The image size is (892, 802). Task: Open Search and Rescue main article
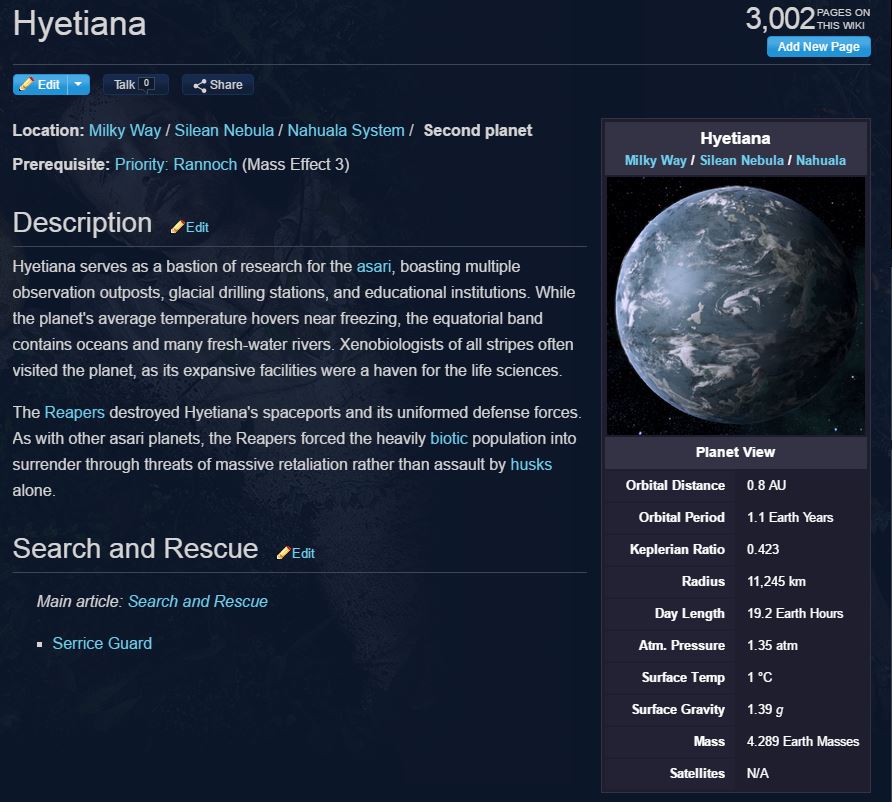(x=197, y=601)
